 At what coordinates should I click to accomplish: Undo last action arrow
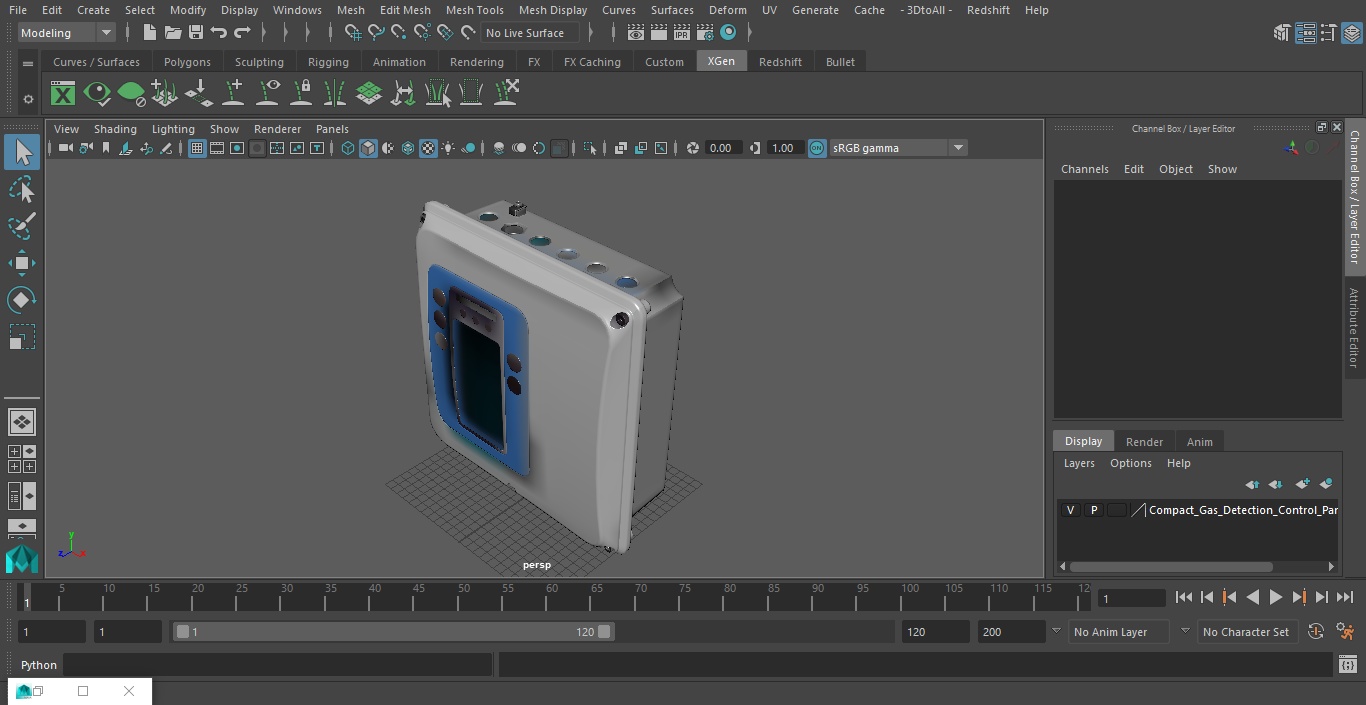point(218,33)
